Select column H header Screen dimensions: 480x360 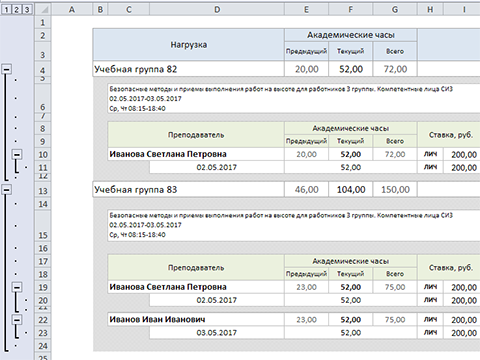pos(430,10)
